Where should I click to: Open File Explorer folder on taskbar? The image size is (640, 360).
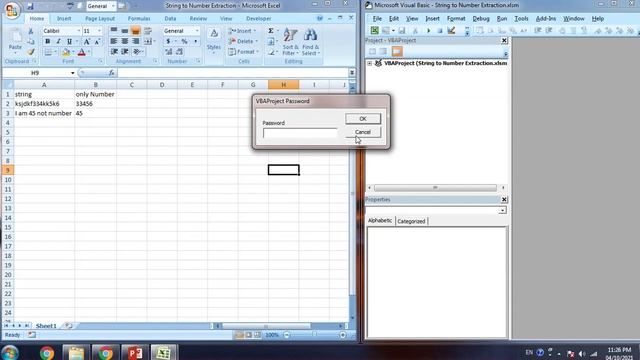pyautogui.click(x=76, y=352)
